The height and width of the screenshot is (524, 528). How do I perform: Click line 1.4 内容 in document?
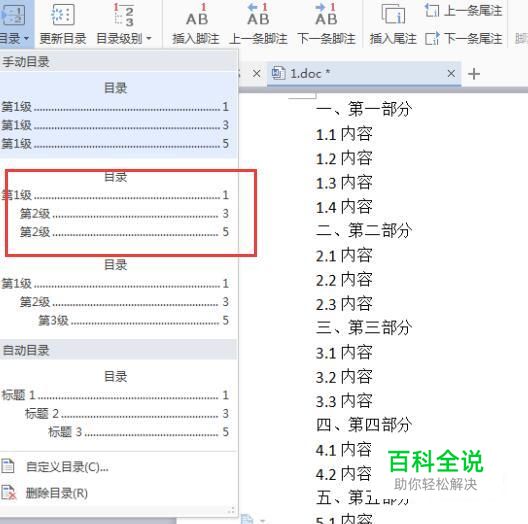(x=344, y=207)
